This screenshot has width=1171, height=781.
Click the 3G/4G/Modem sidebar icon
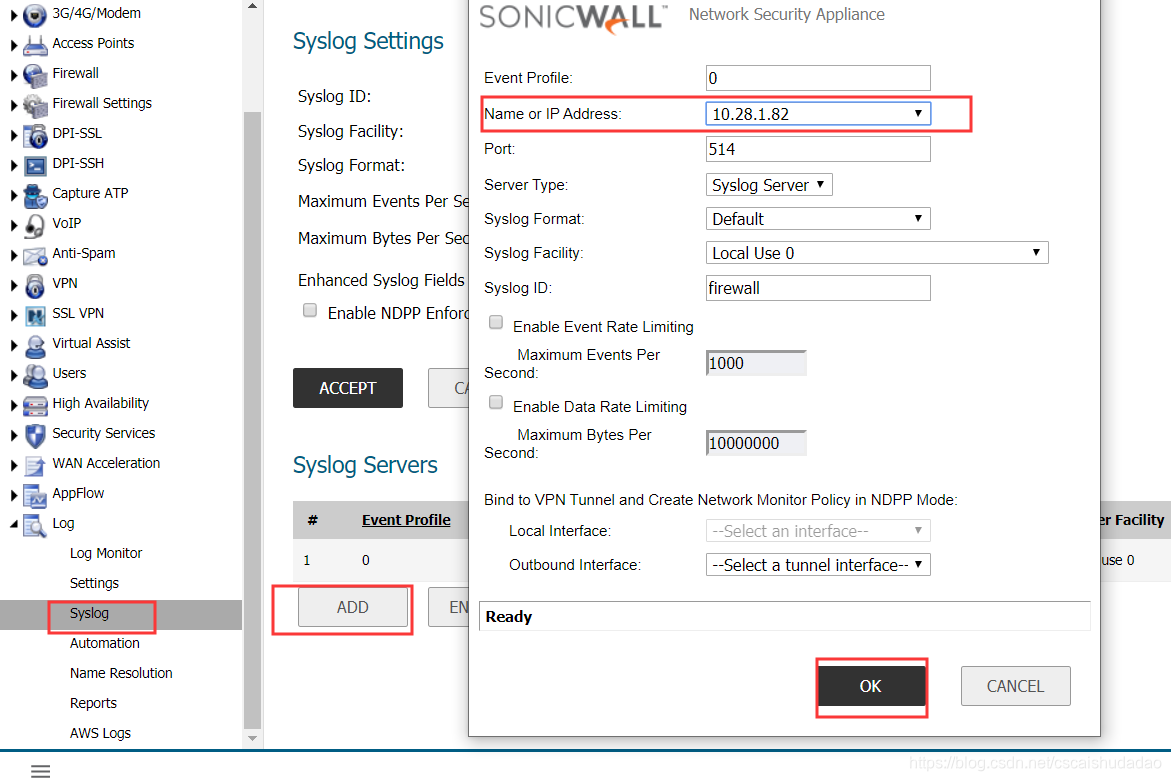tap(34, 14)
